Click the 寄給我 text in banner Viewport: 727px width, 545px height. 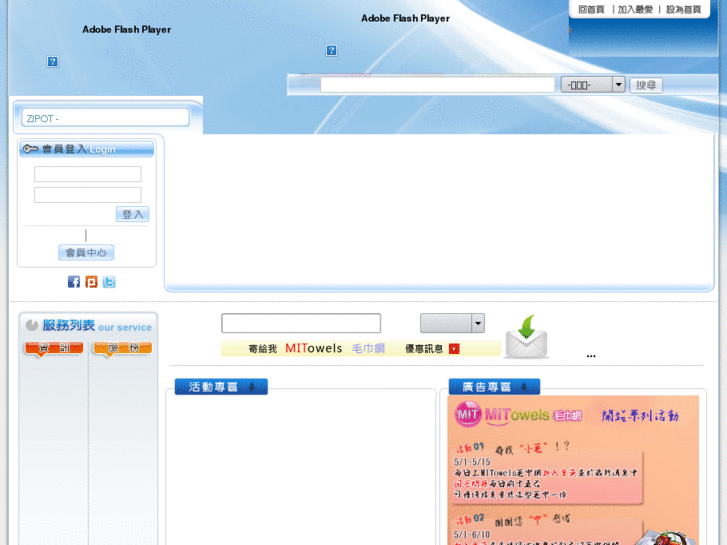[263, 349]
